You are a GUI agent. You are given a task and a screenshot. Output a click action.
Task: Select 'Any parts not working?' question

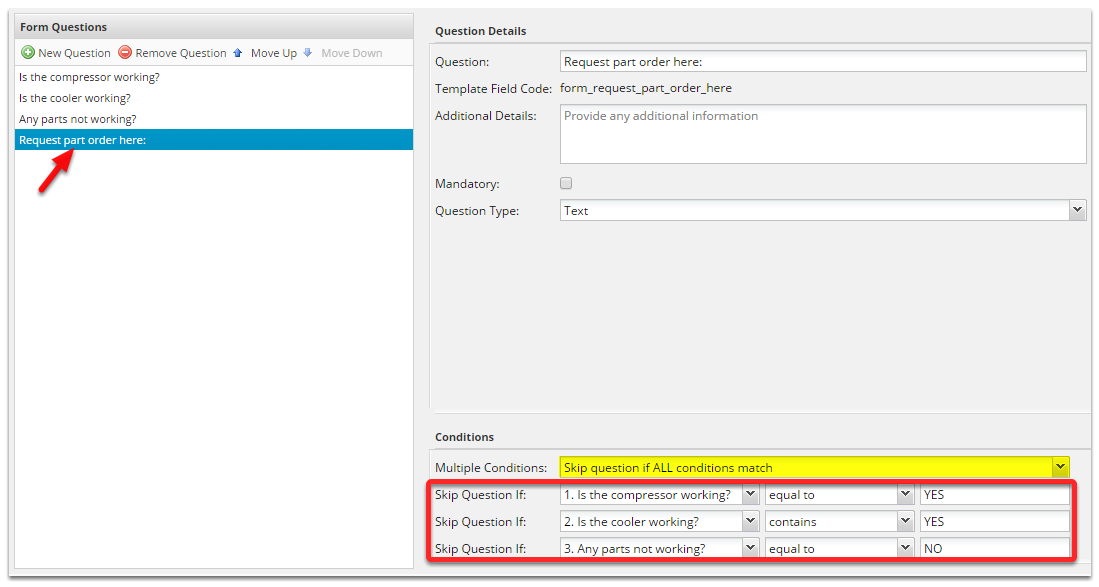[x=78, y=119]
